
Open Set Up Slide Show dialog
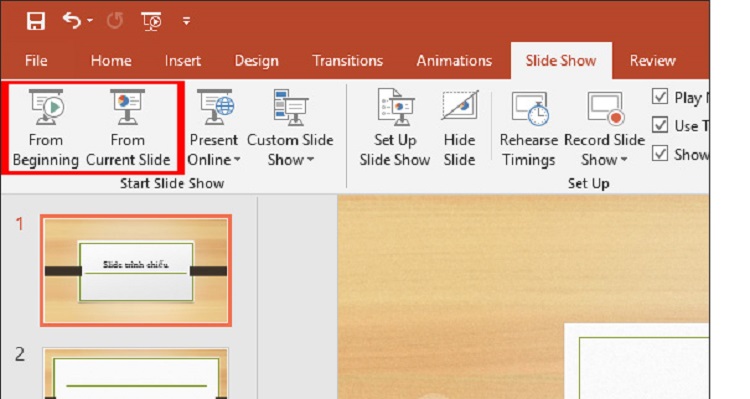395,128
